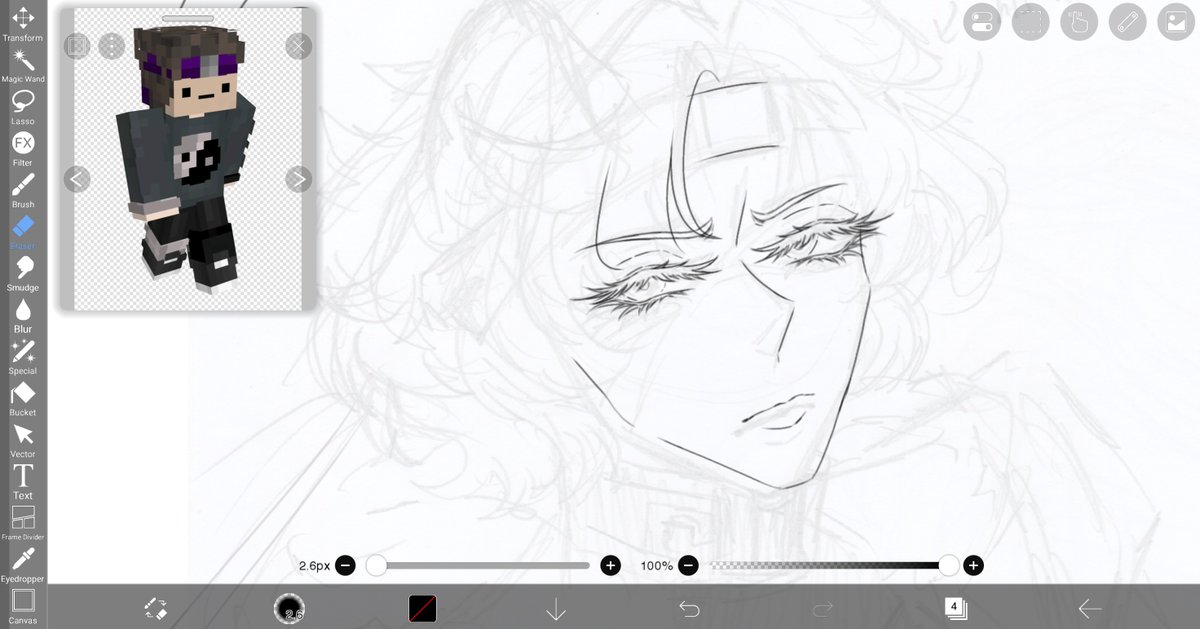
Task: Show the next reference image
Action: coord(298,179)
